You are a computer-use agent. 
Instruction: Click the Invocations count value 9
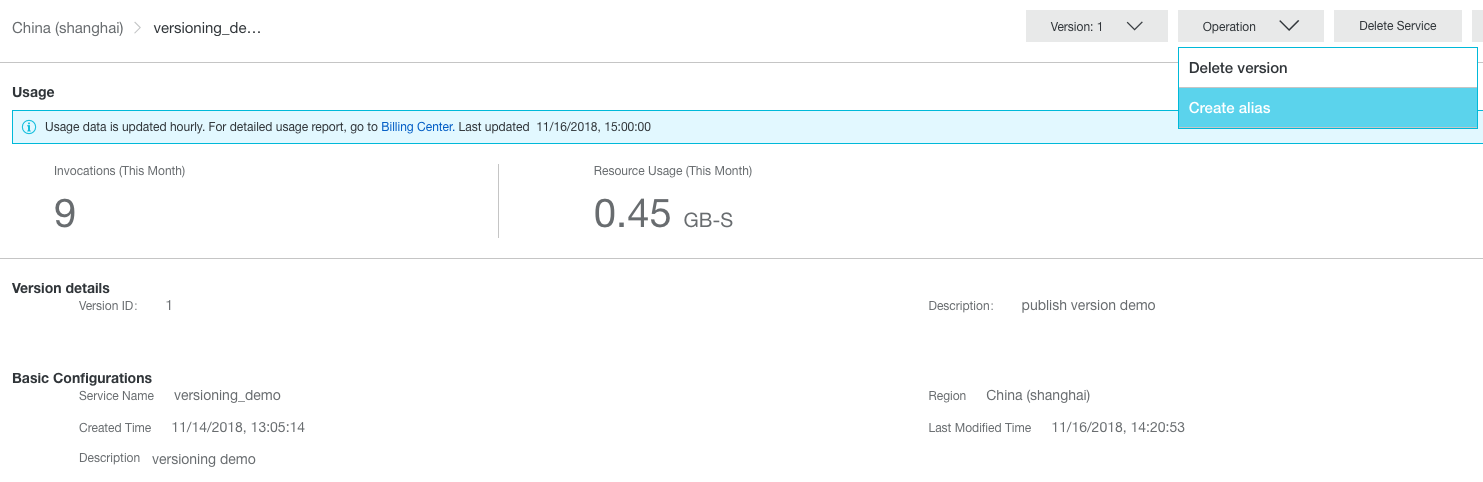pos(65,214)
